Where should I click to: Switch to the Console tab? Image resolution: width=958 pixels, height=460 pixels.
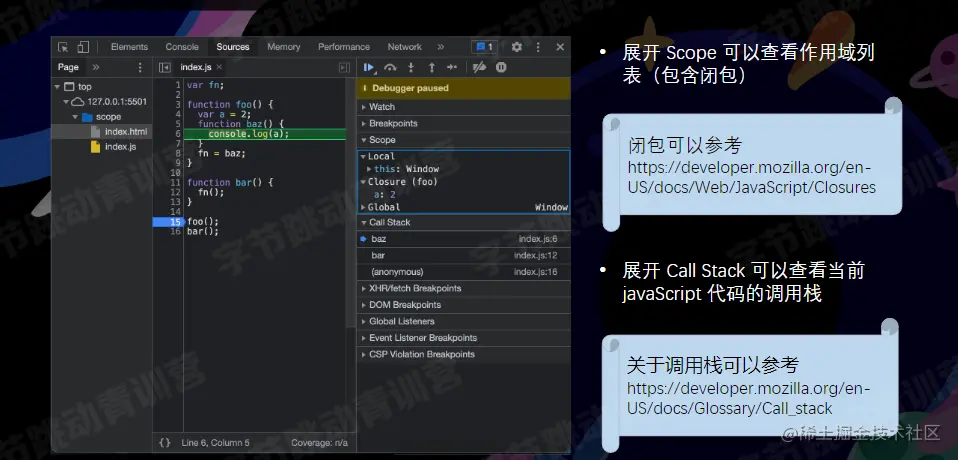[182, 47]
